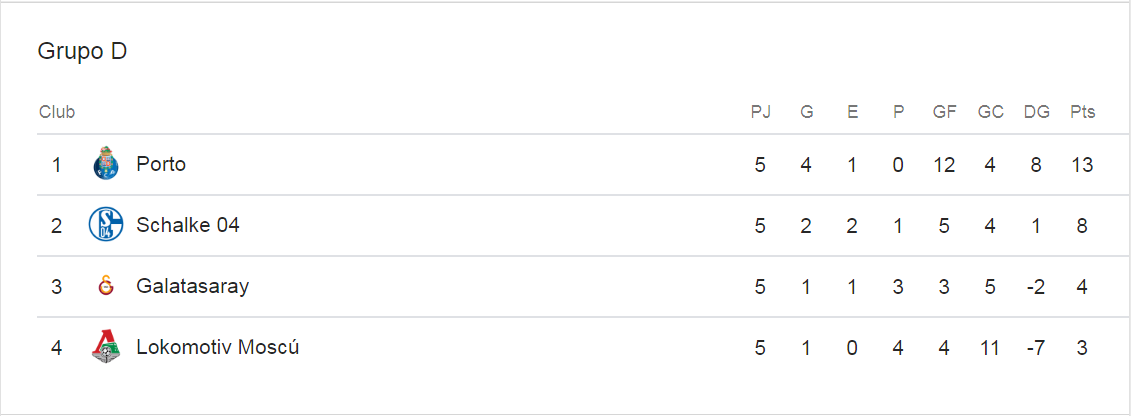Click Galatasaray's -2 goal difference
The height and width of the screenshot is (416, 1131).
click(x=1036, y=286)
